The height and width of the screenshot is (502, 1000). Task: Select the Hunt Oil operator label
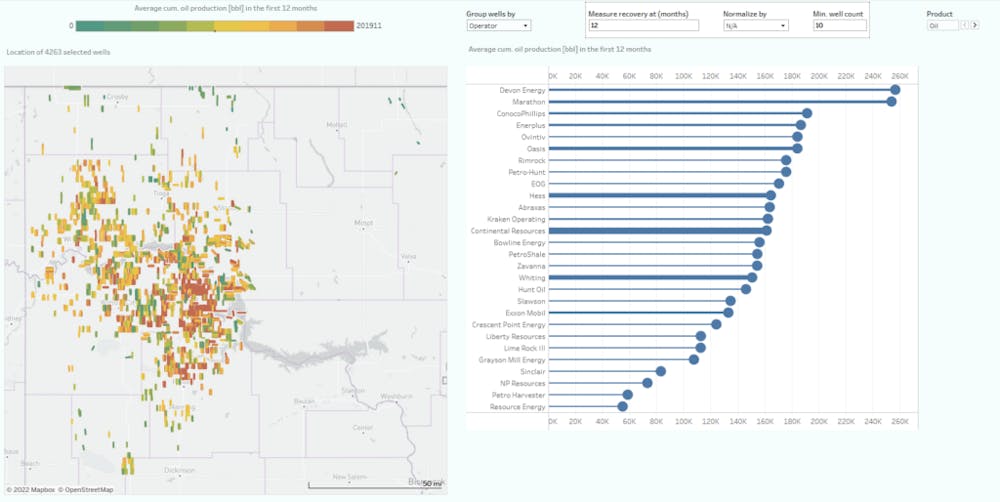[532, 290]
